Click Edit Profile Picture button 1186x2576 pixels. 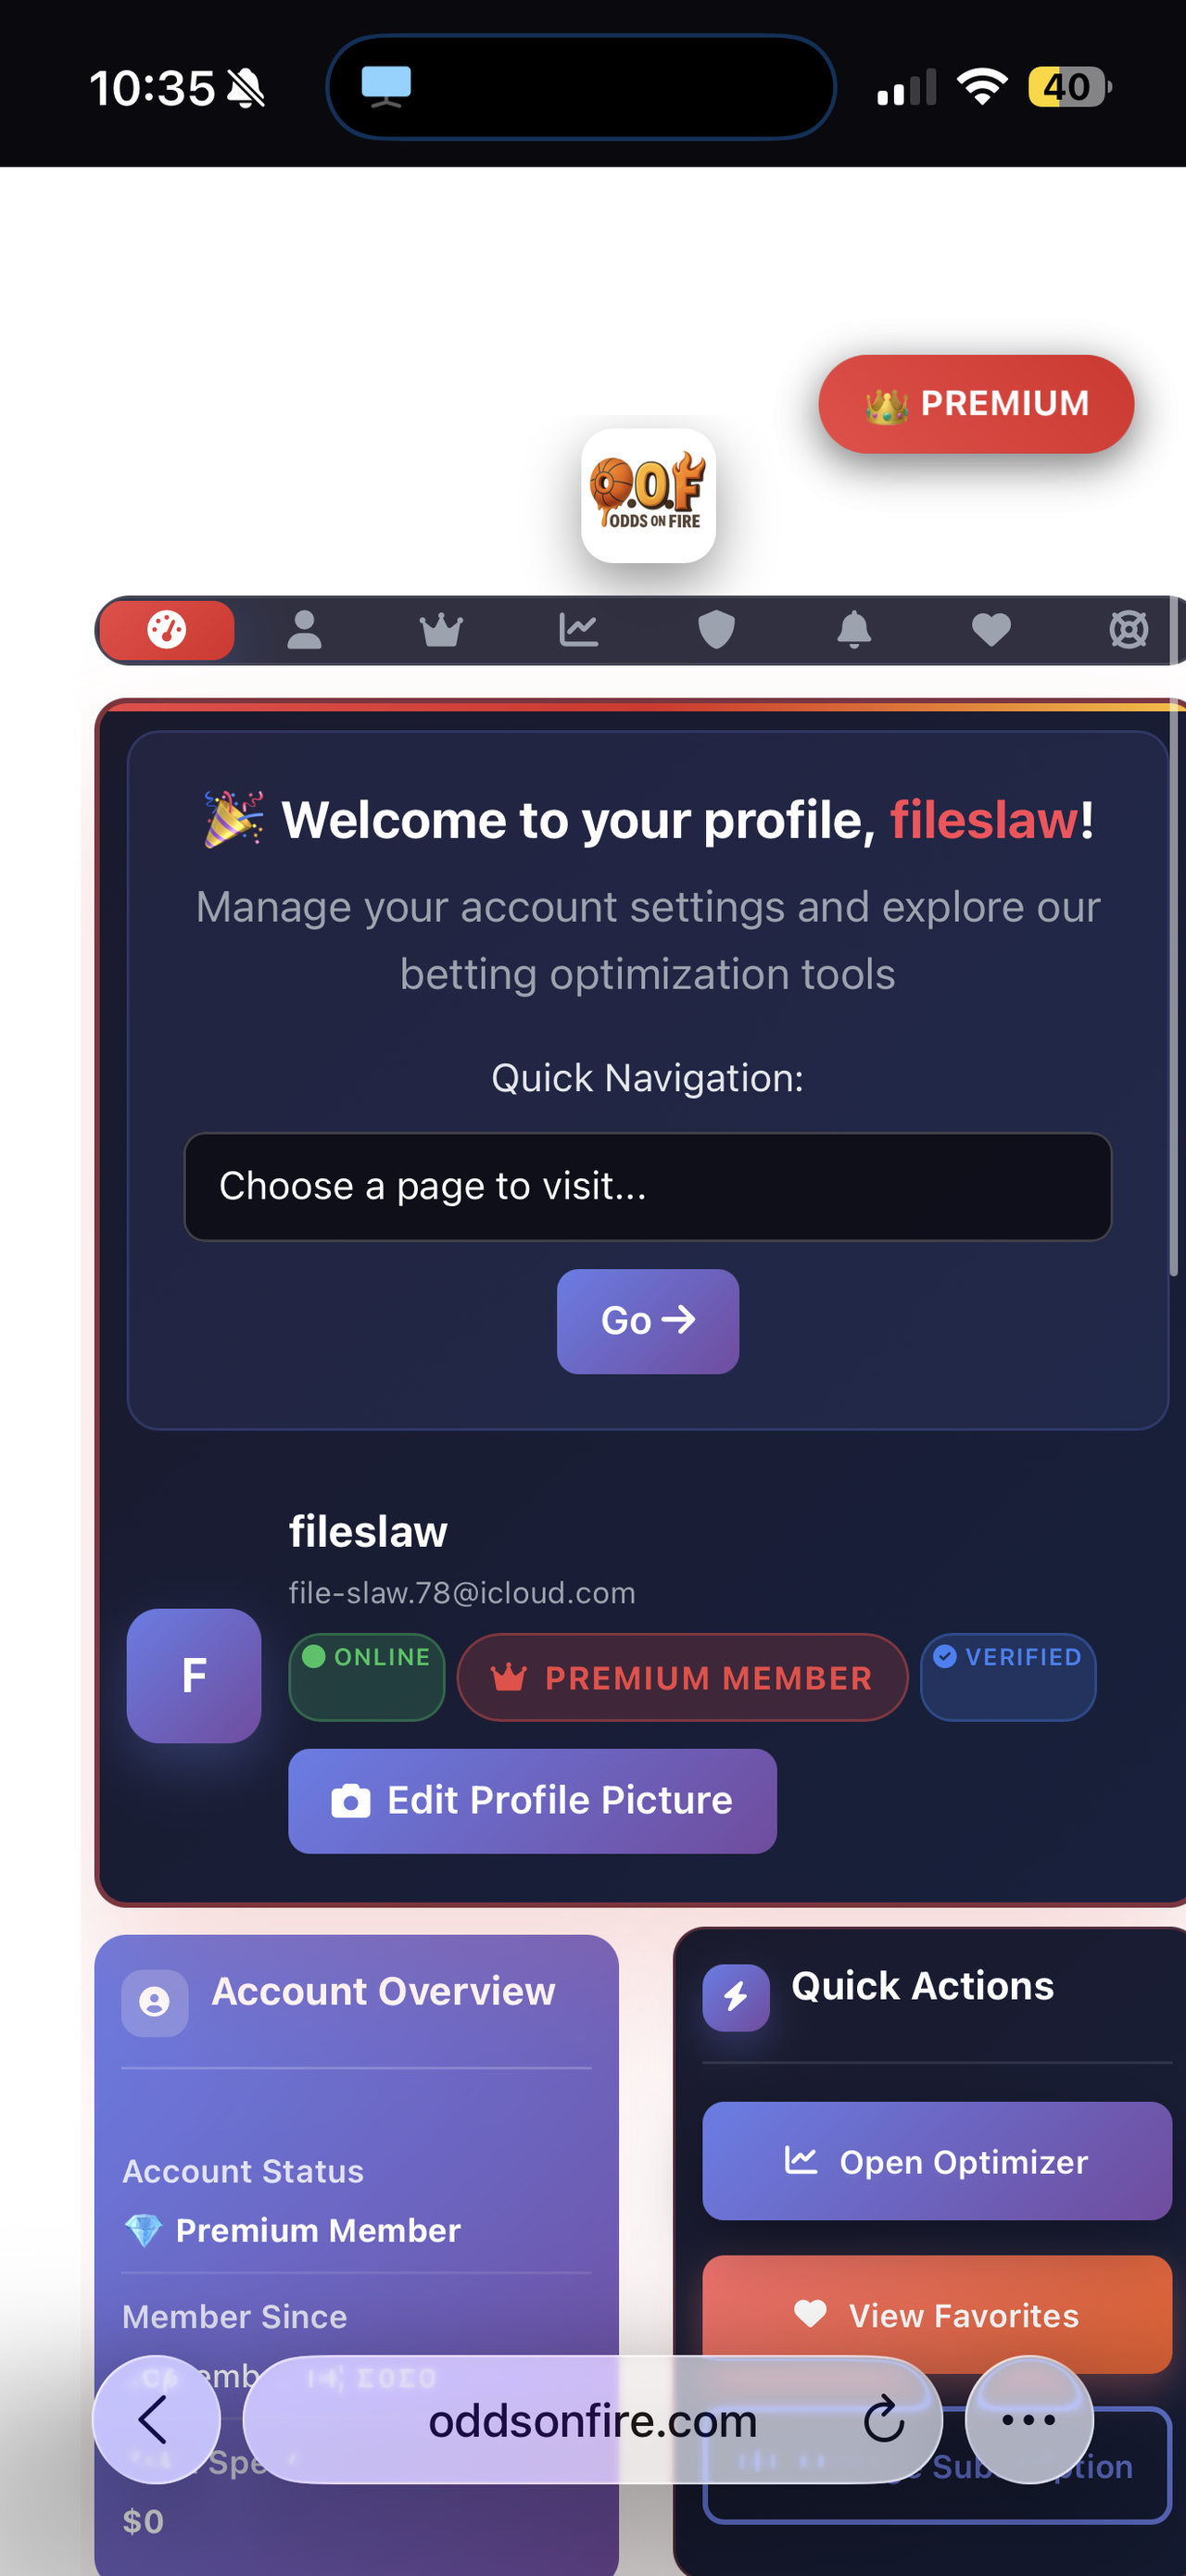pos(532,1801)
